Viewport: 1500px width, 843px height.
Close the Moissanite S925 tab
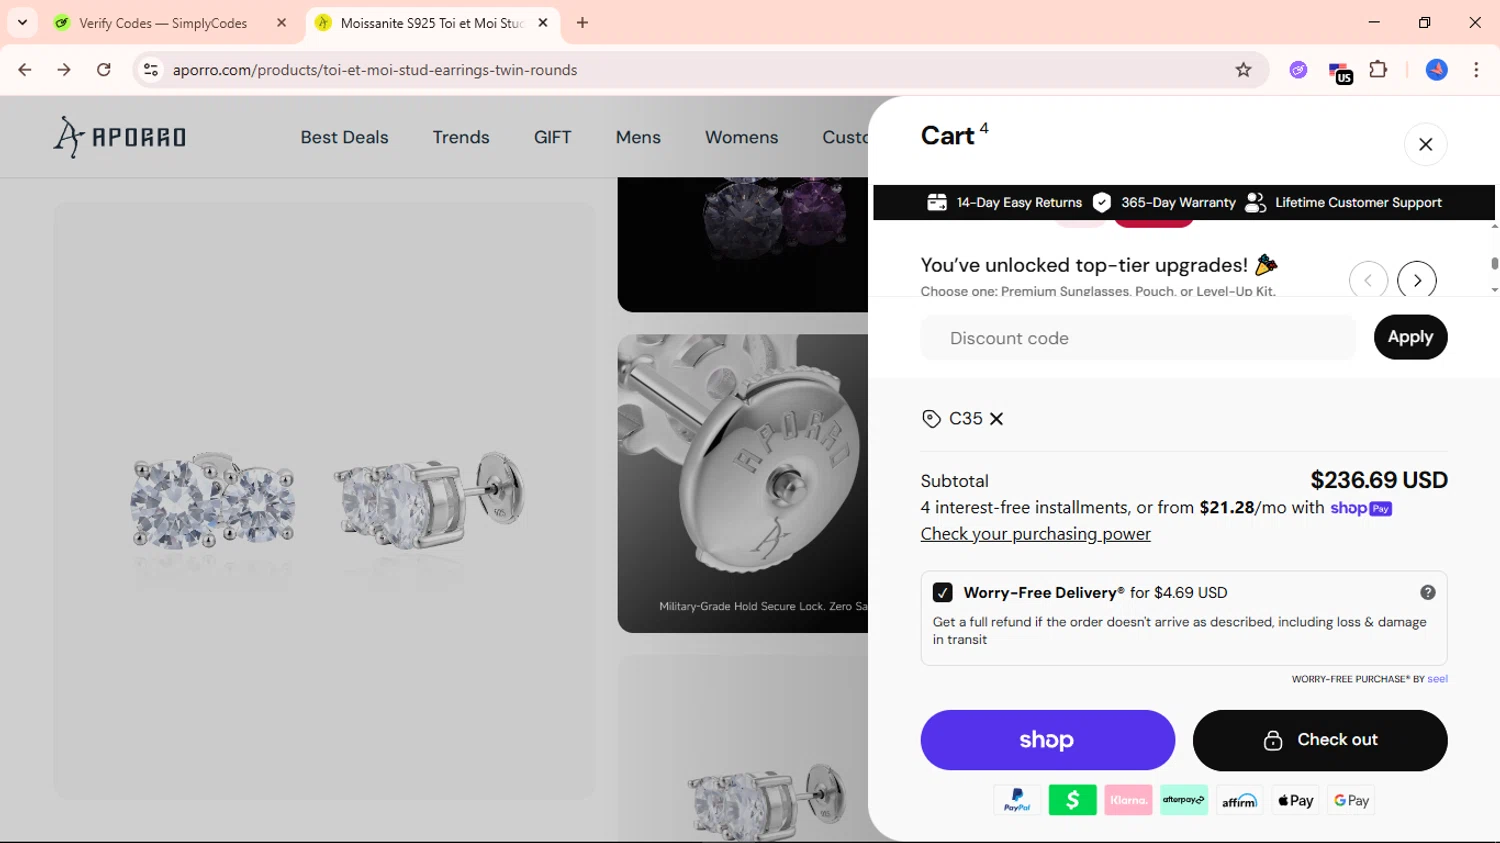pos(543,23)
